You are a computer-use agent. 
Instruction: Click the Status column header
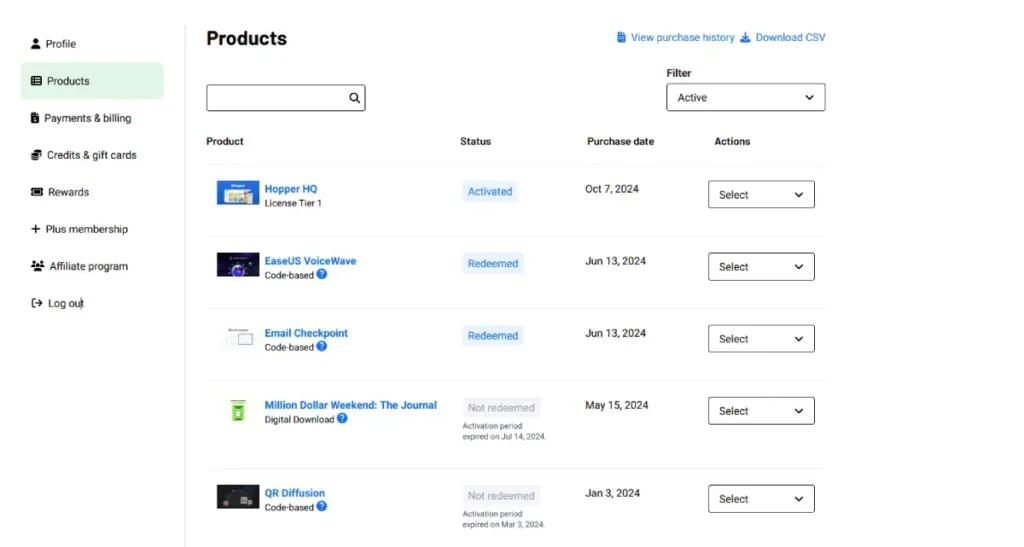pos(475,141)
